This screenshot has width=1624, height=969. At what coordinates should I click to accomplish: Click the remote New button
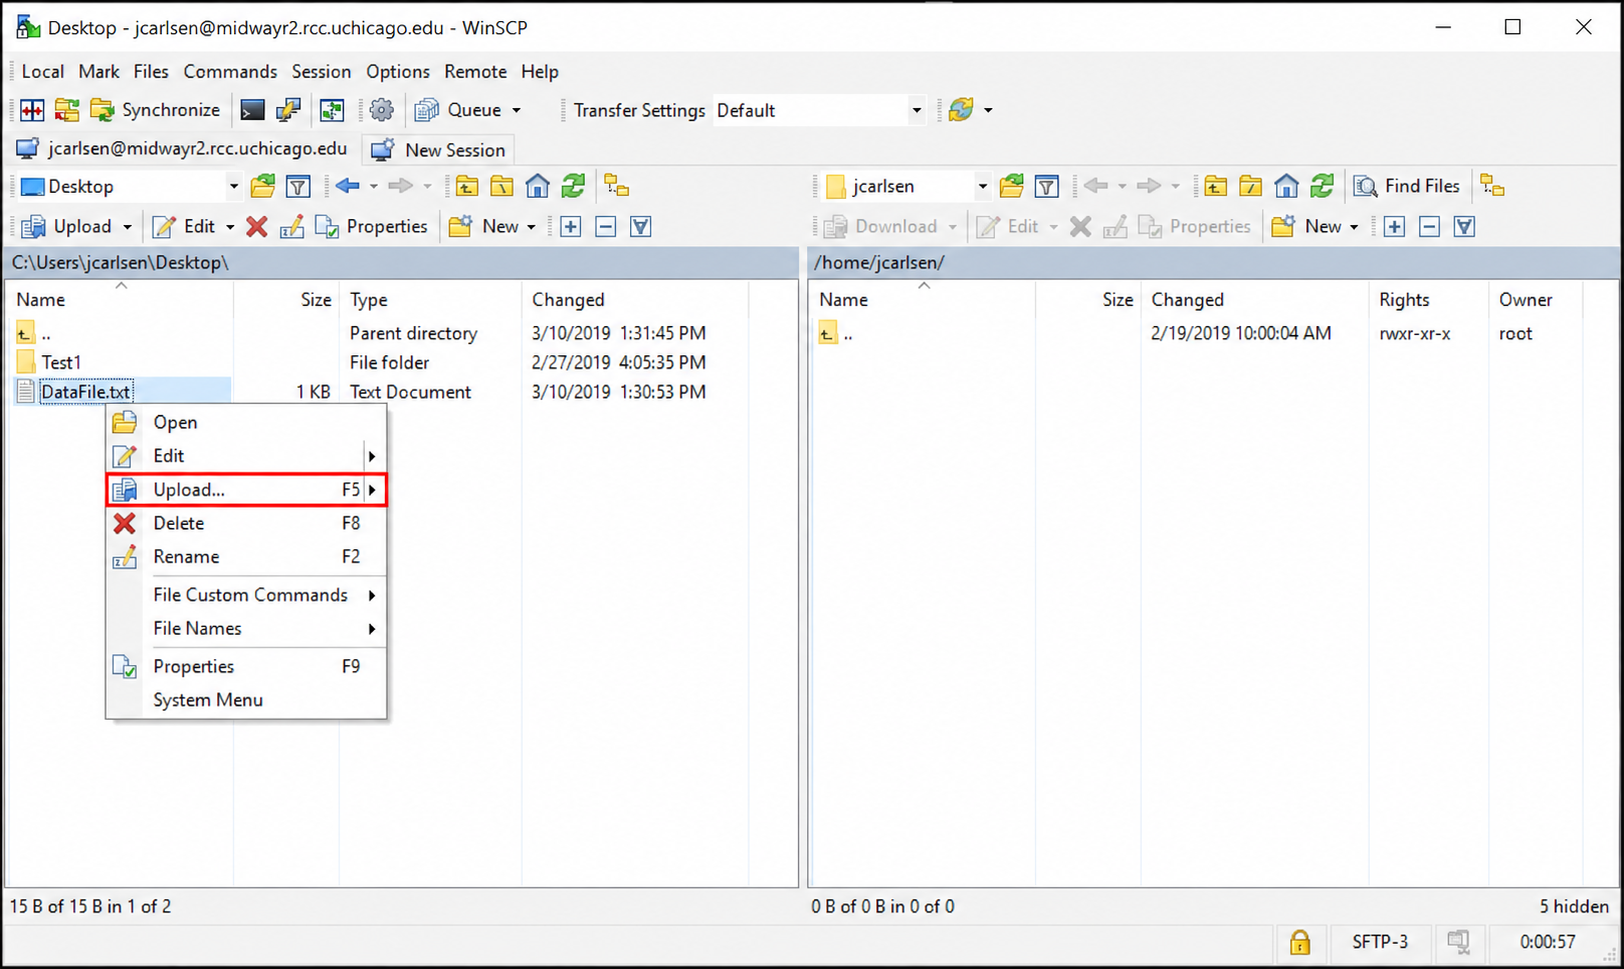pyautogui.click(x=1308, y=226)
